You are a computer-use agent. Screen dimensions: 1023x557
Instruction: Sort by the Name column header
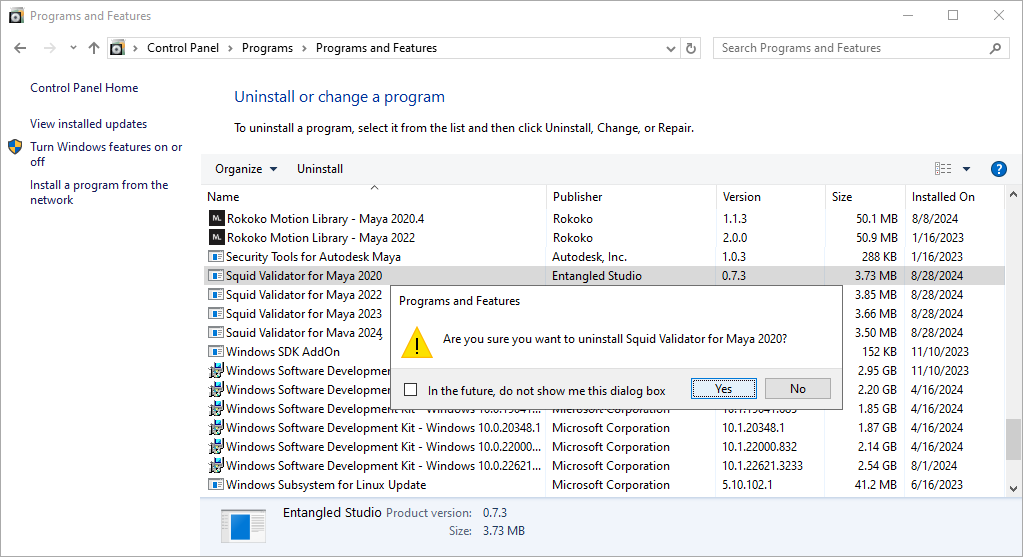[375, 196]
